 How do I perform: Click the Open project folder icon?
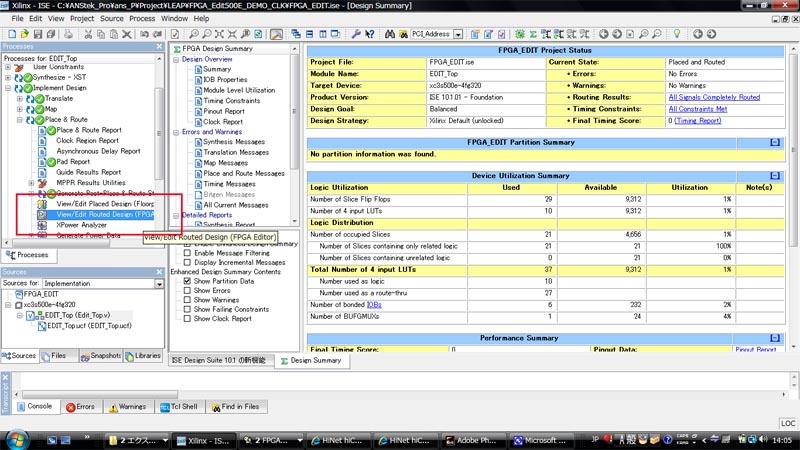tap(24, 34)
